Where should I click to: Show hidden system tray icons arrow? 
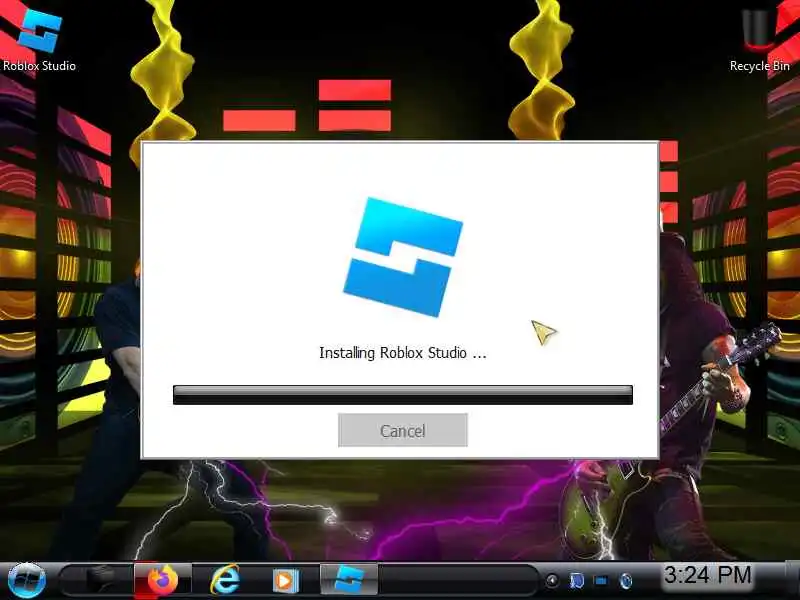coord(552,581)
